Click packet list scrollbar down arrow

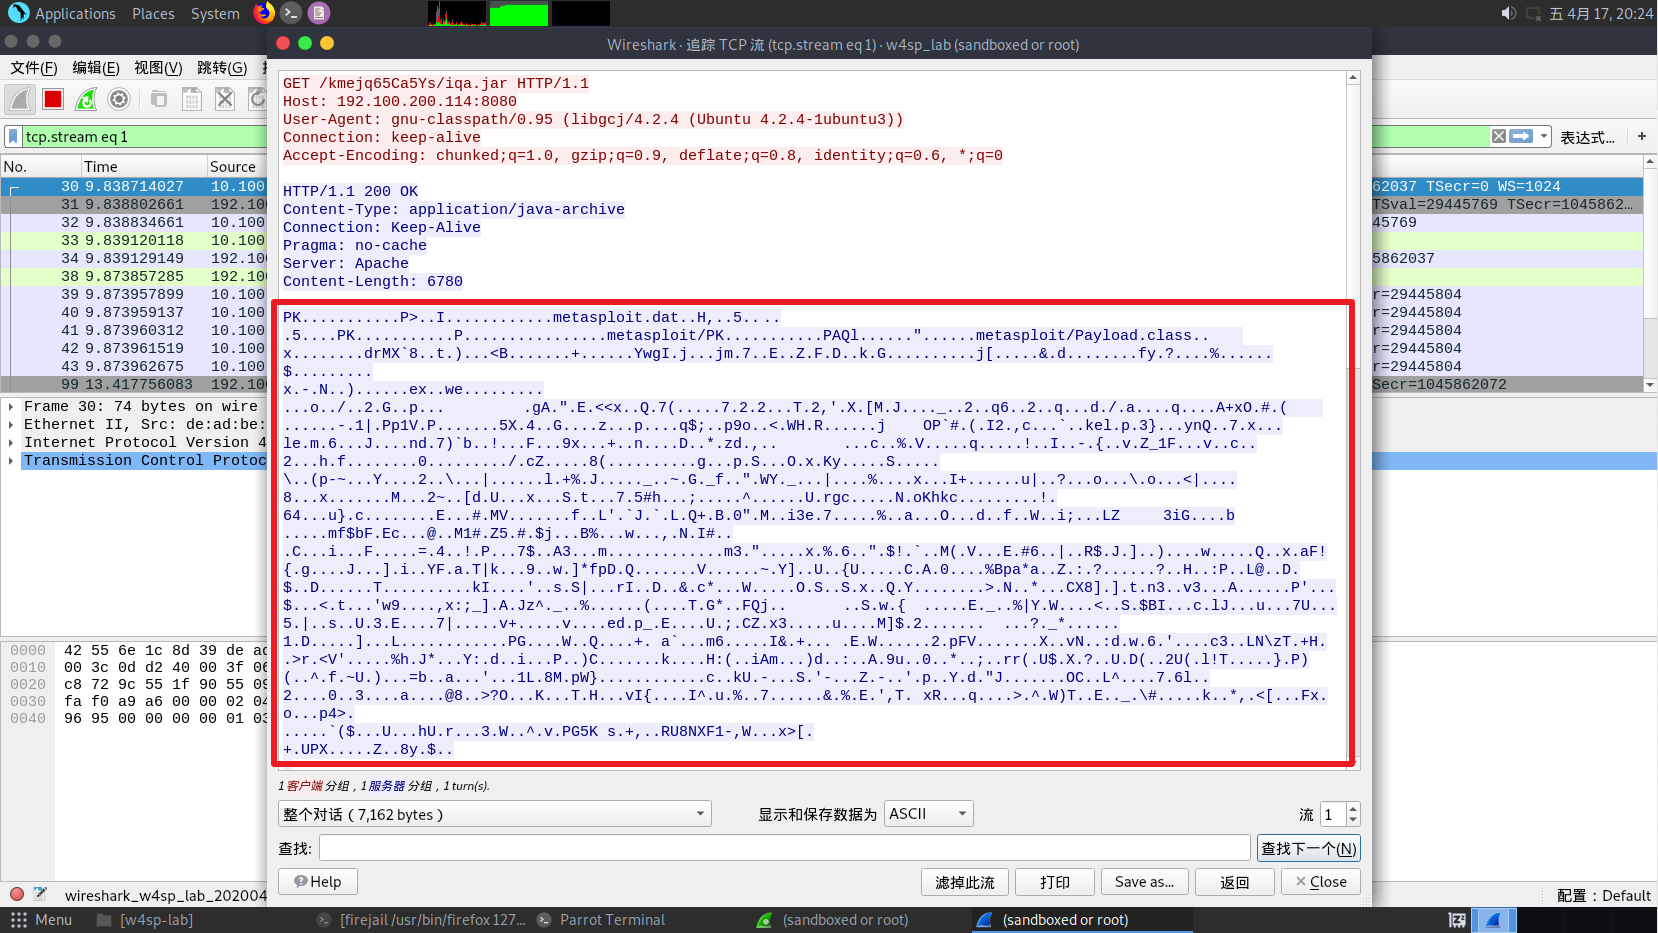pyautogui.click(x=1650, y=384)
